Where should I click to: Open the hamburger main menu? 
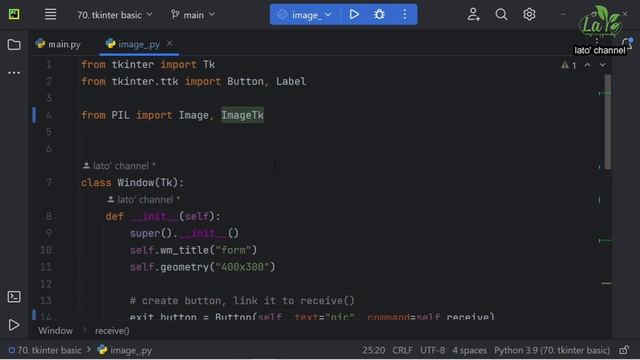coord(50,14)
